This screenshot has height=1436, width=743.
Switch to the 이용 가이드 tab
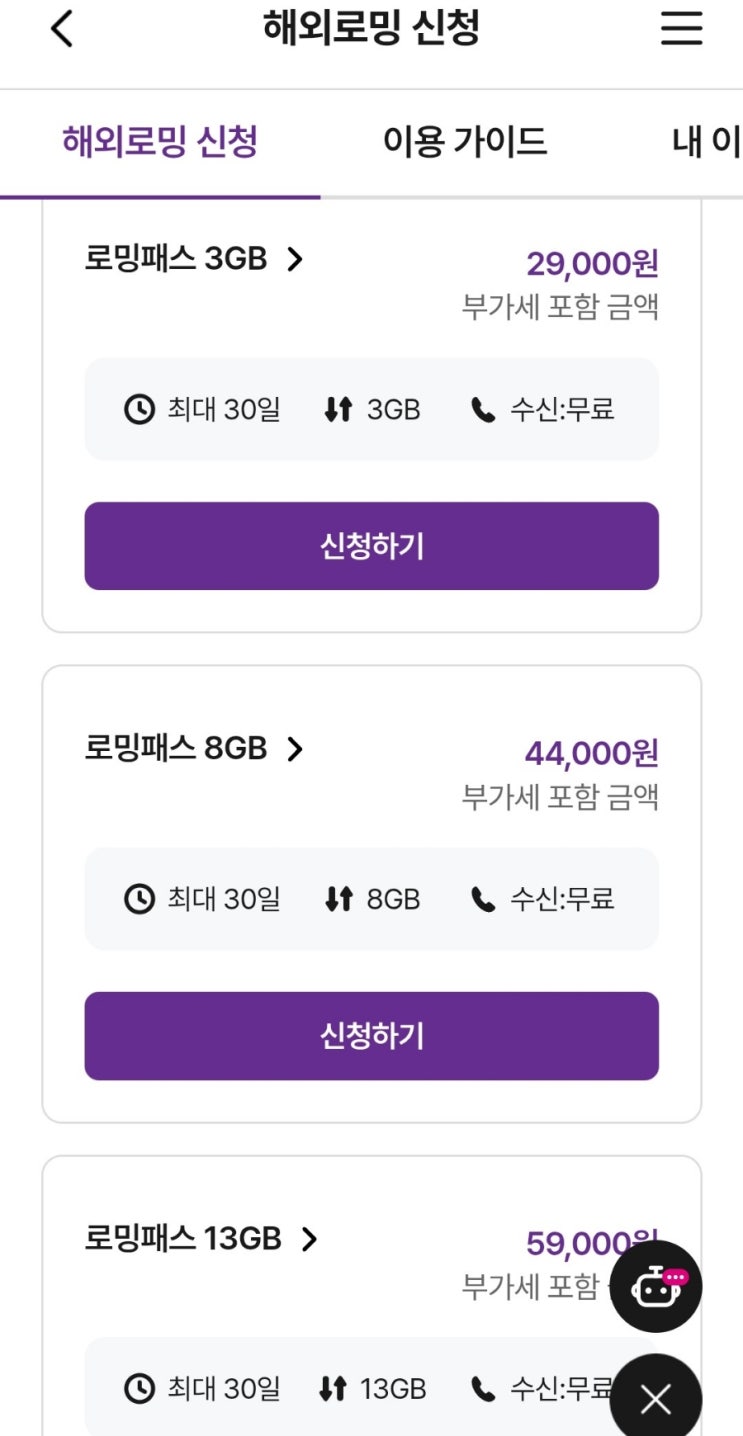point(465,142)
